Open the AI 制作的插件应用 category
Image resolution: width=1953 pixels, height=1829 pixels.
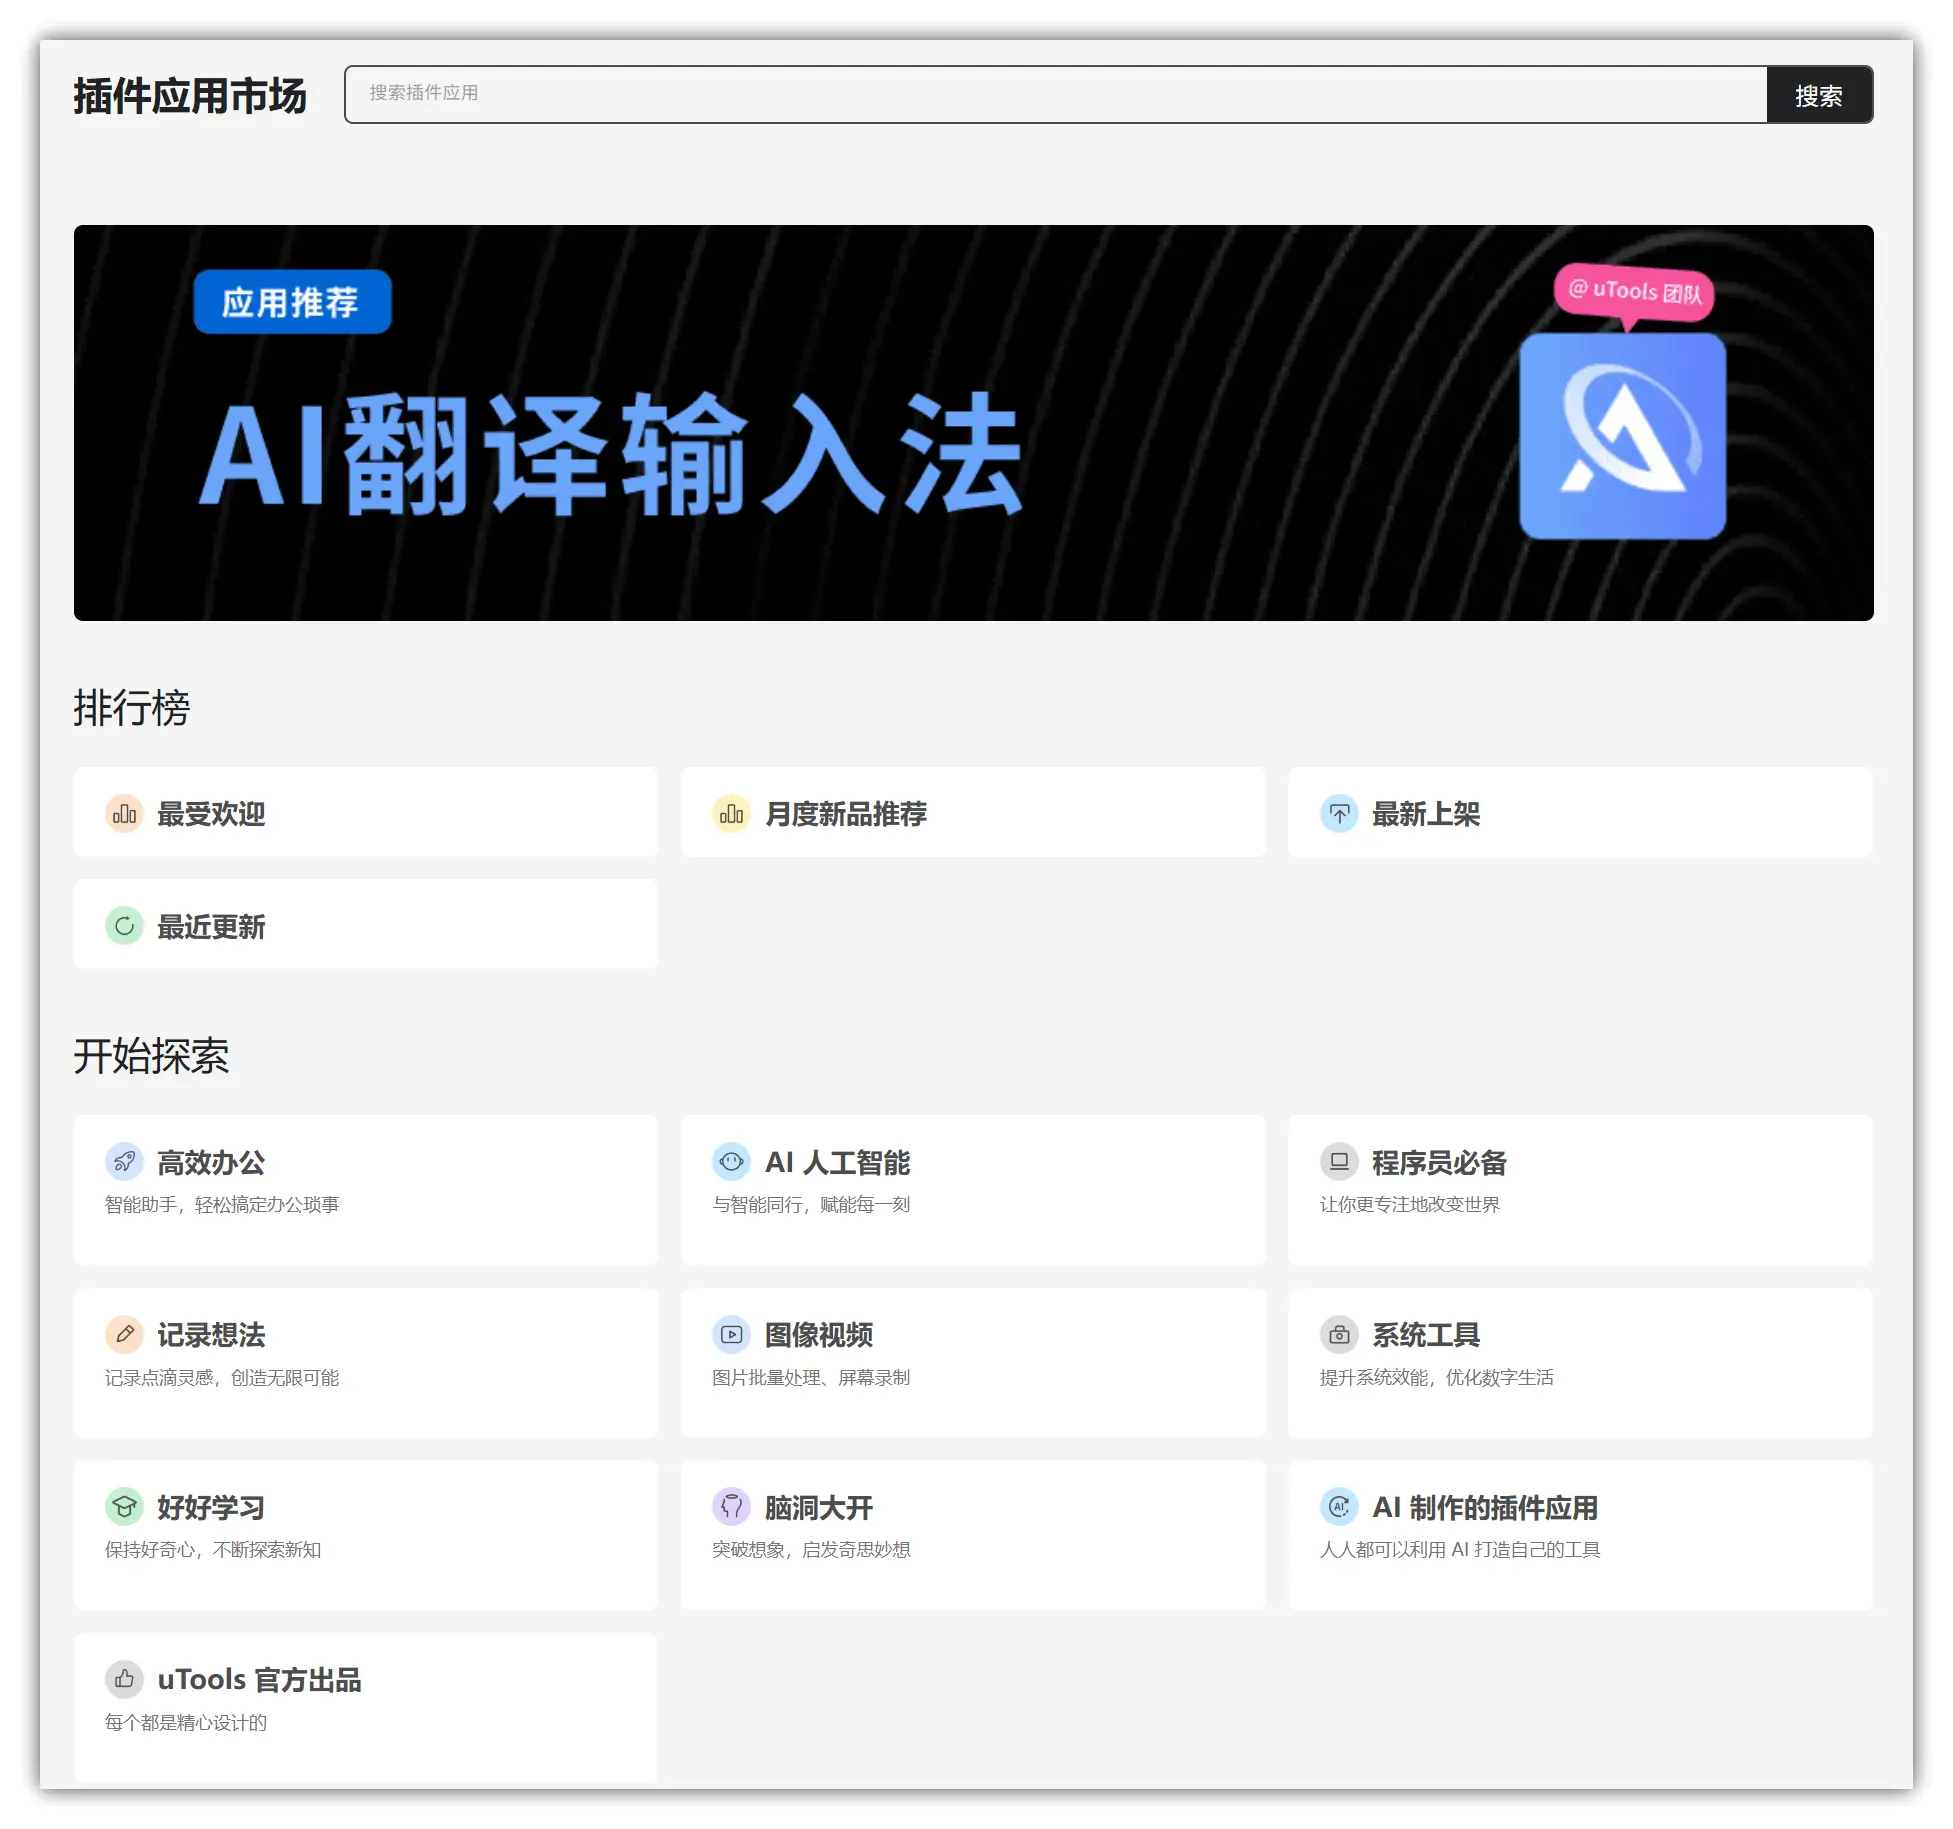(x=1580, y=1535)
